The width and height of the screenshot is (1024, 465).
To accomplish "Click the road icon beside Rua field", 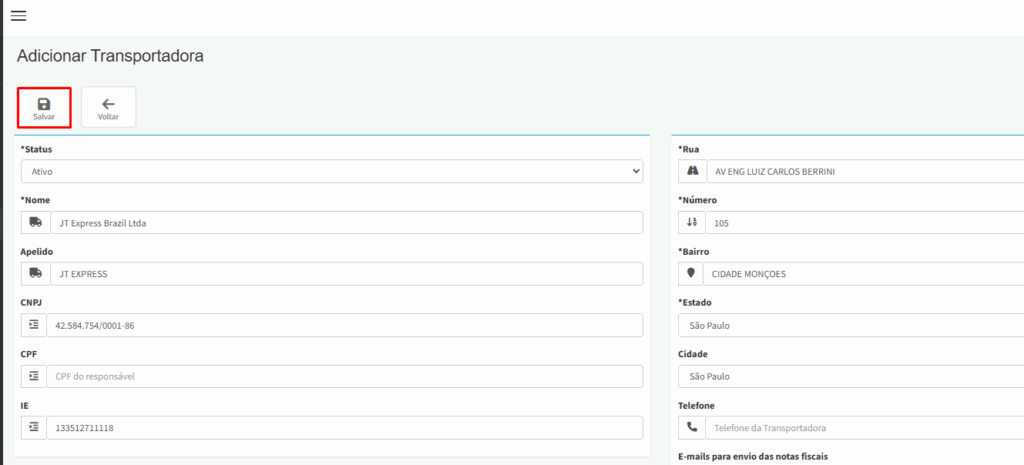I will pos(693,171).
